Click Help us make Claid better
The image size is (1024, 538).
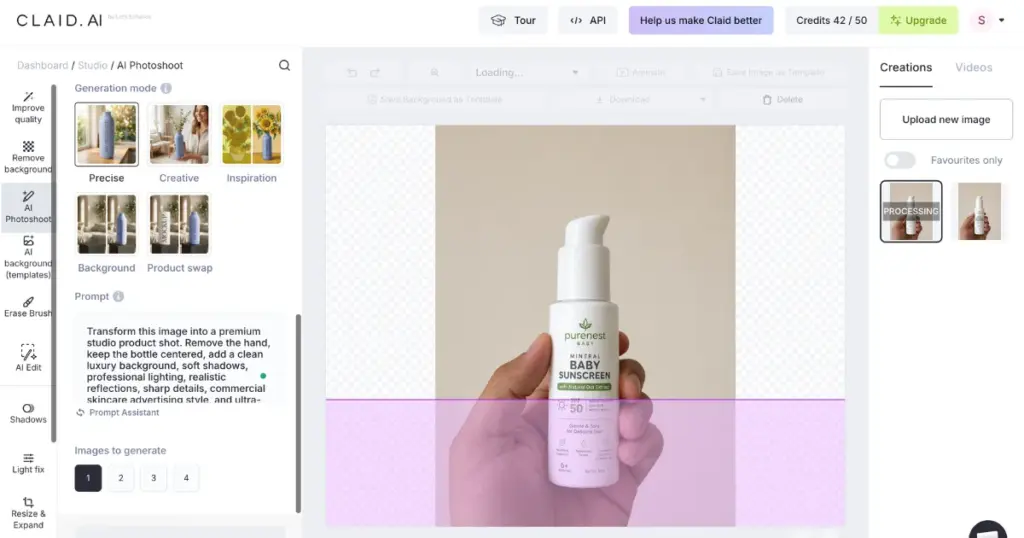(x=701, y=20)
